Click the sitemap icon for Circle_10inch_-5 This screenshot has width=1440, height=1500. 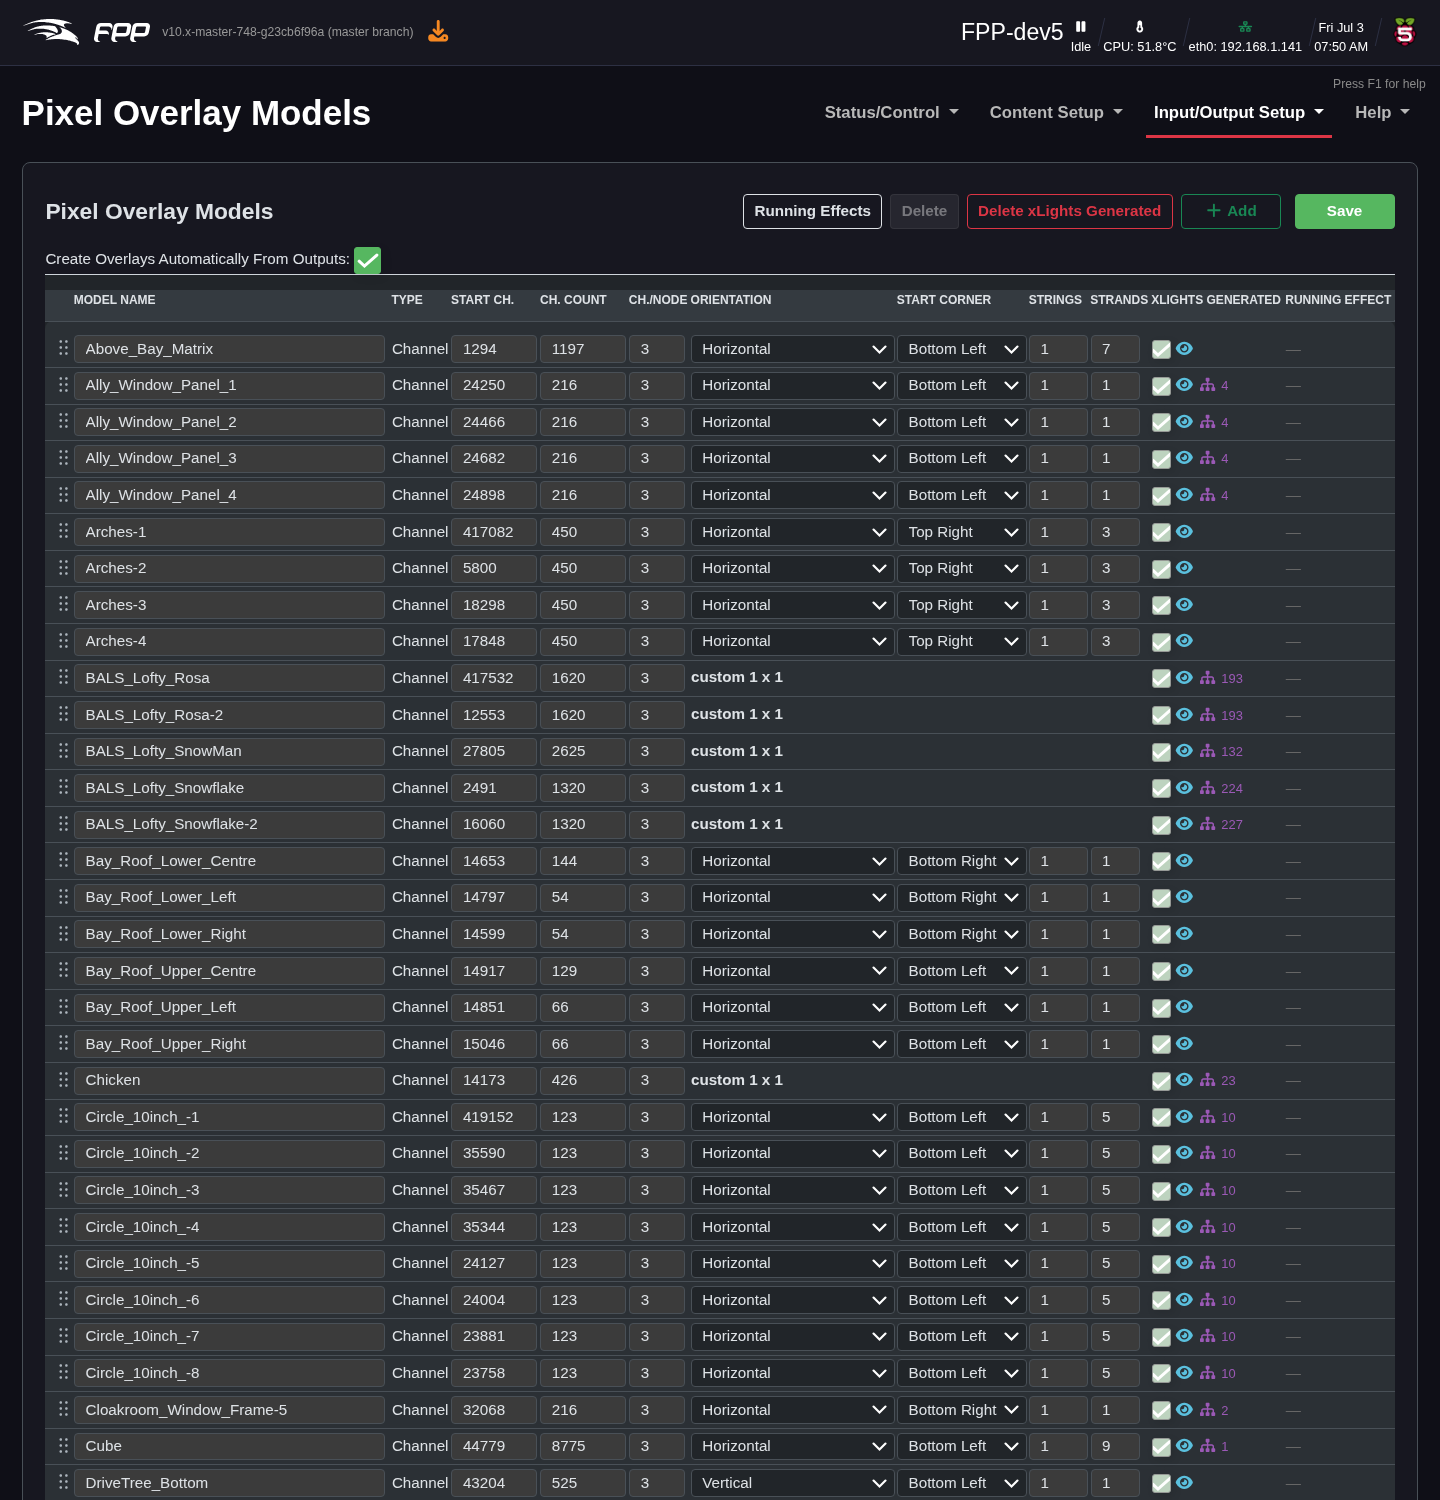pos(1208,1263)
